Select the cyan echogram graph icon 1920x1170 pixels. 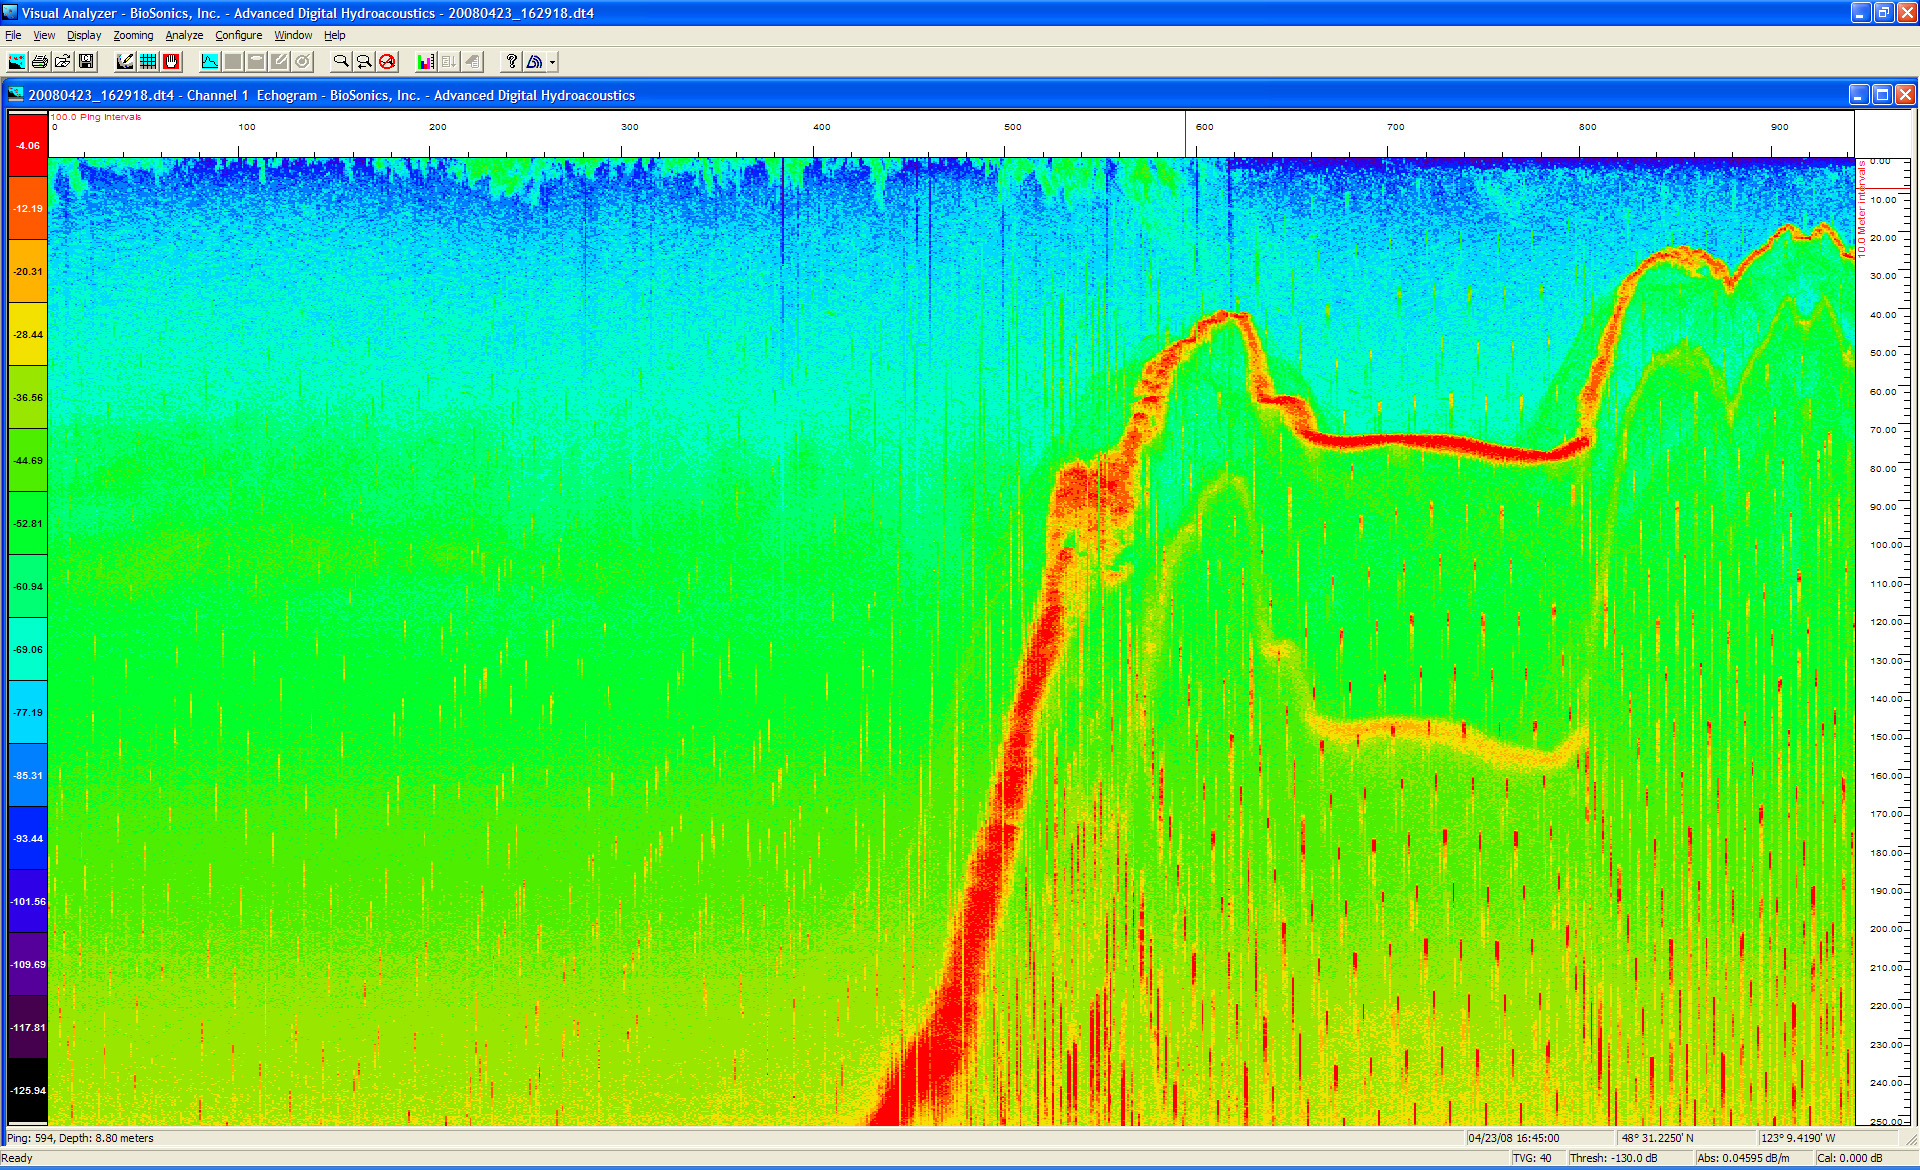210,62
